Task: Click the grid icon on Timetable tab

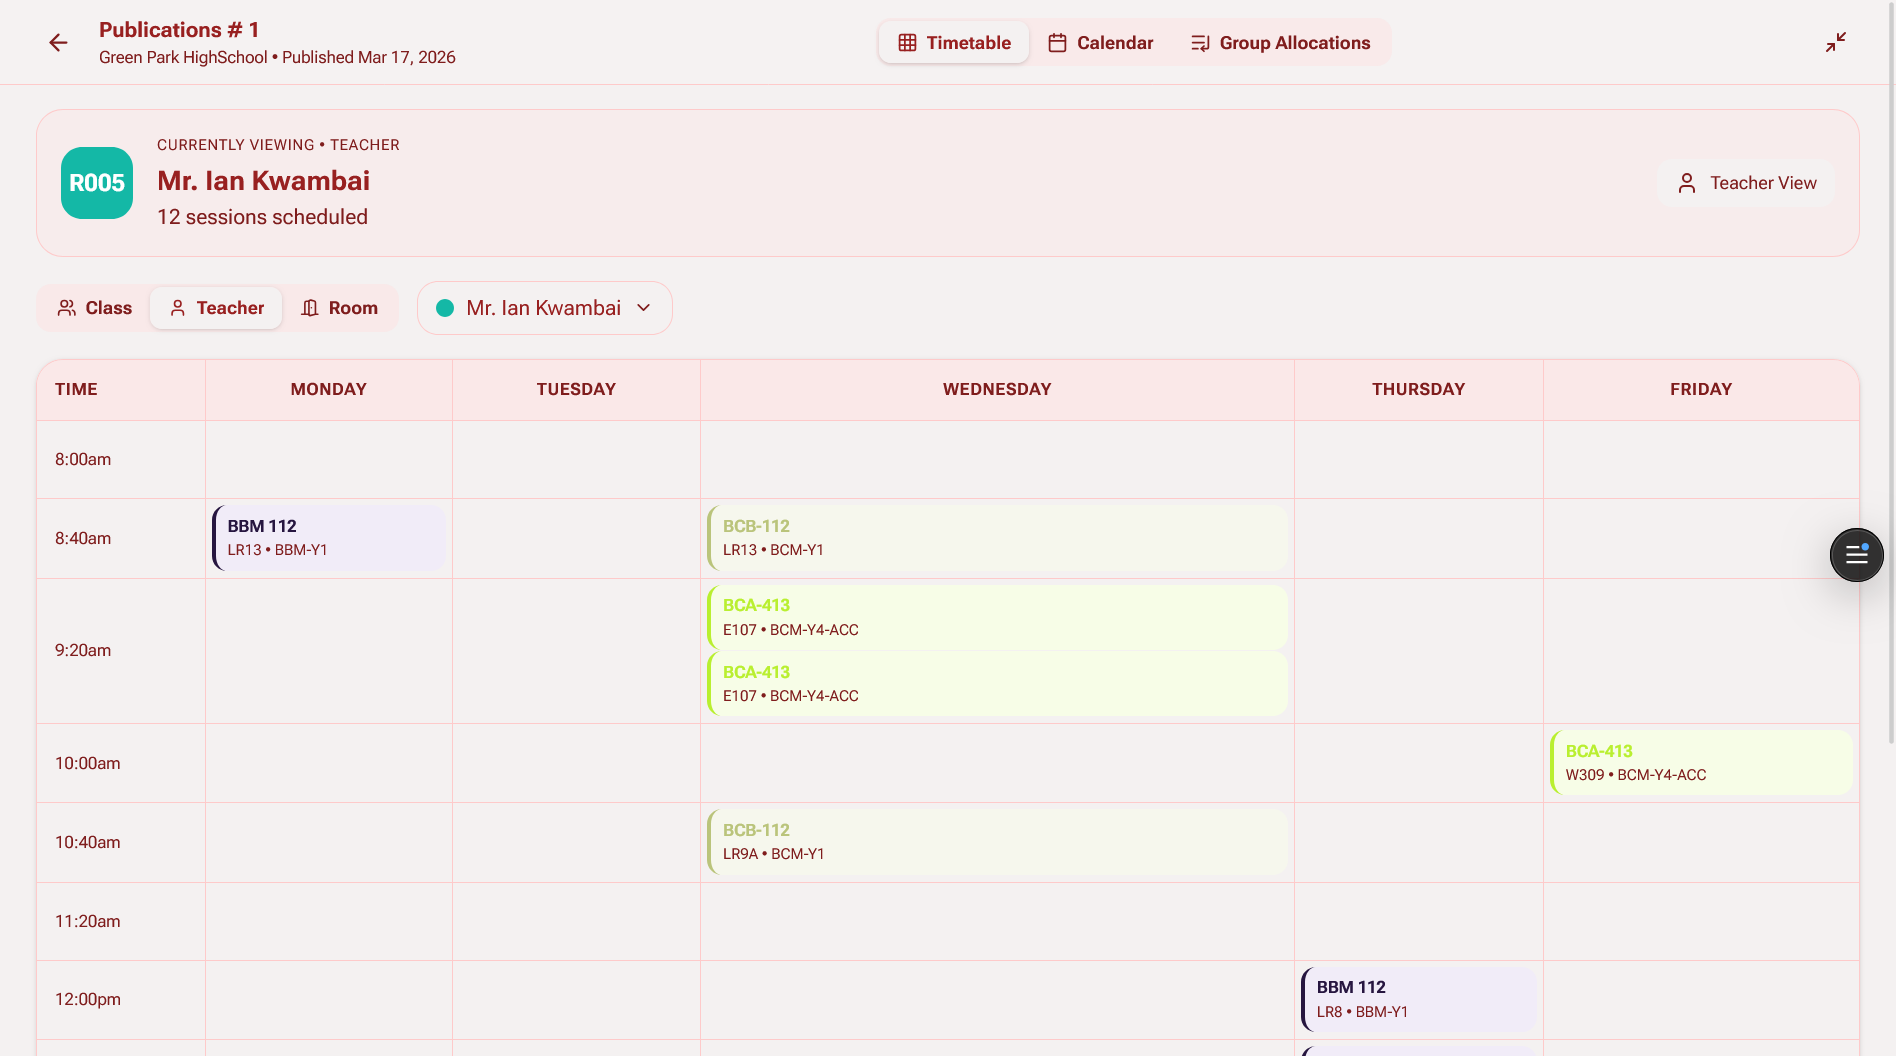Action: point(907,43)
